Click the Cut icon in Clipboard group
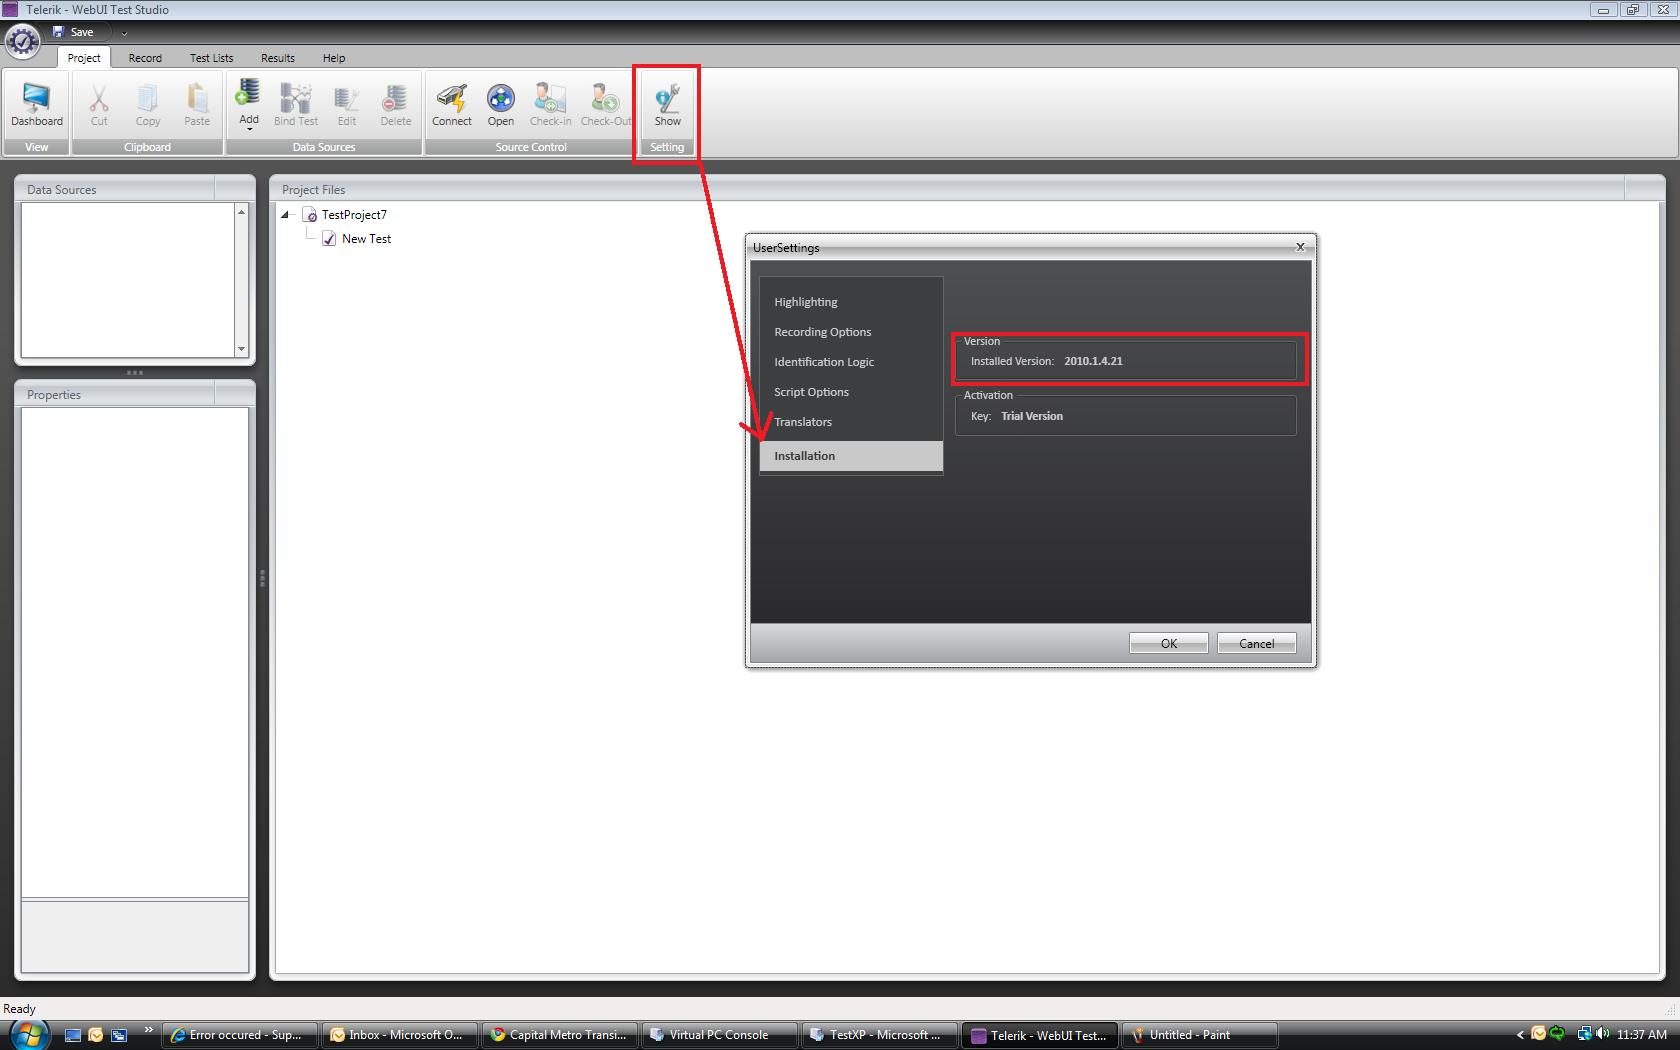 (99, 105)
